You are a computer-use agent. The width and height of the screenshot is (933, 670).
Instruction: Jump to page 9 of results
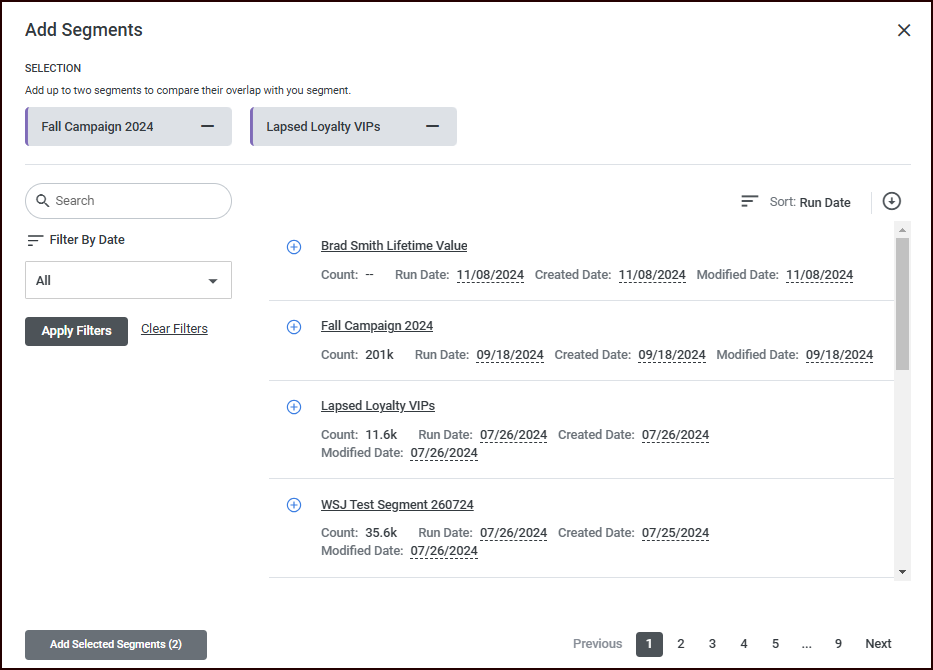coord(838,644)
